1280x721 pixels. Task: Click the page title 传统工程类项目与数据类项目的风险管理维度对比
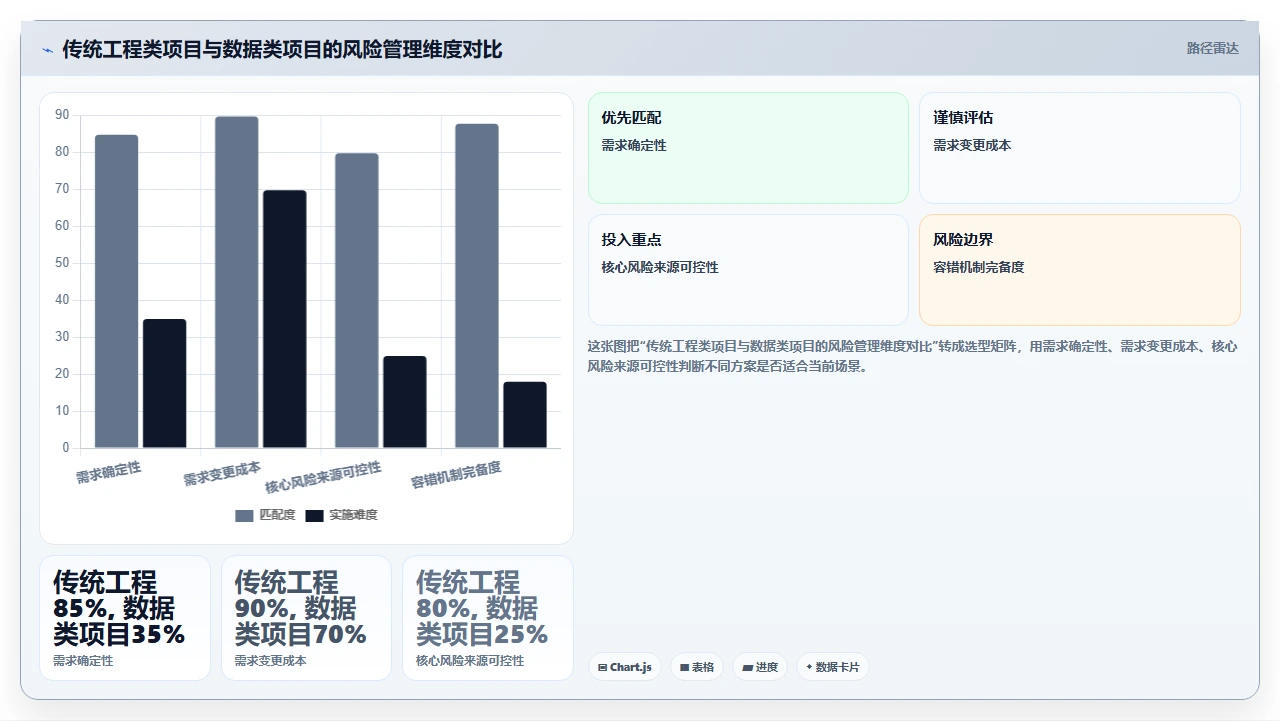283,49
